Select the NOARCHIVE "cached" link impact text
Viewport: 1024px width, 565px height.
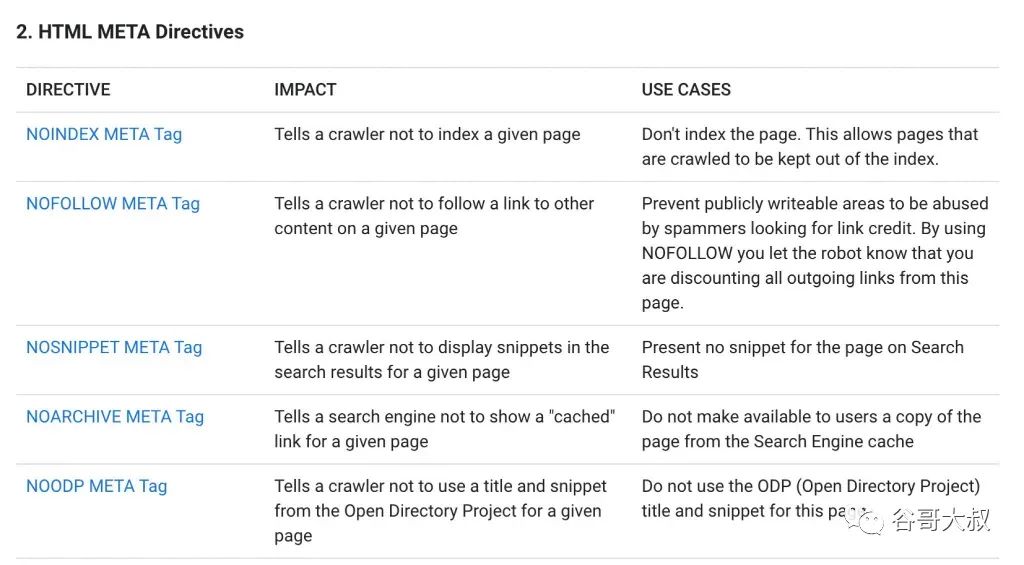[444, 429]
